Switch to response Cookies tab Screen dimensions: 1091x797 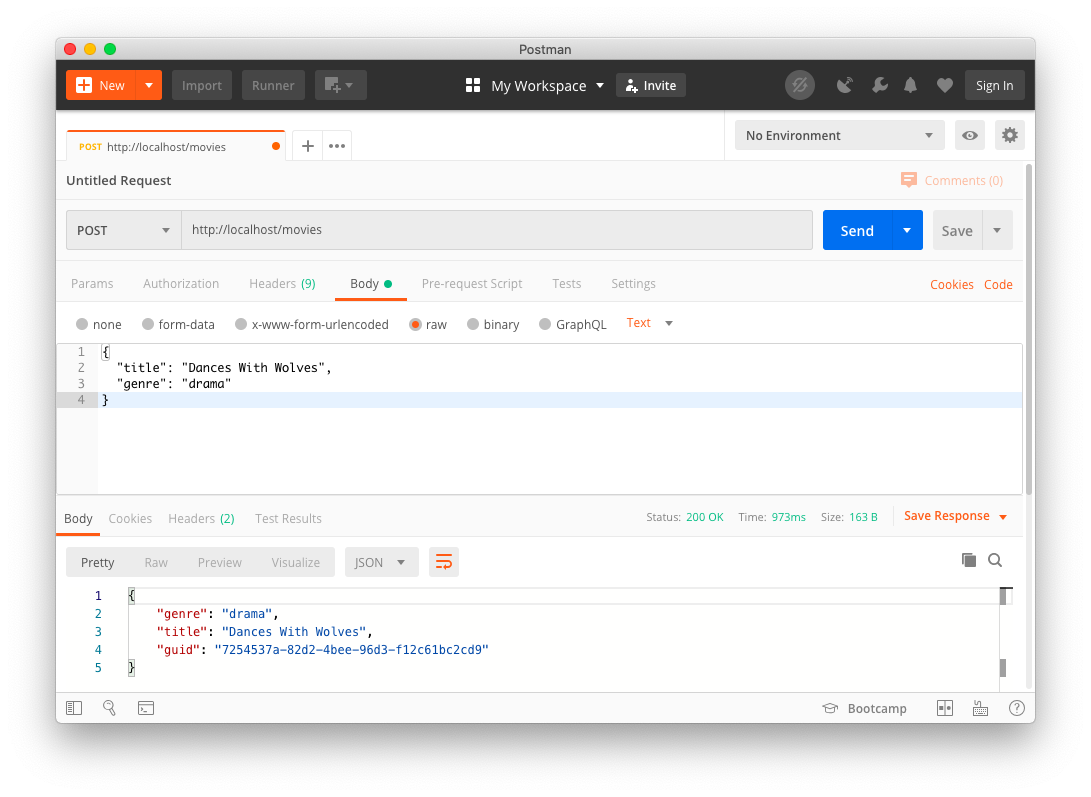pyautogui.click(x=130, y=519)
